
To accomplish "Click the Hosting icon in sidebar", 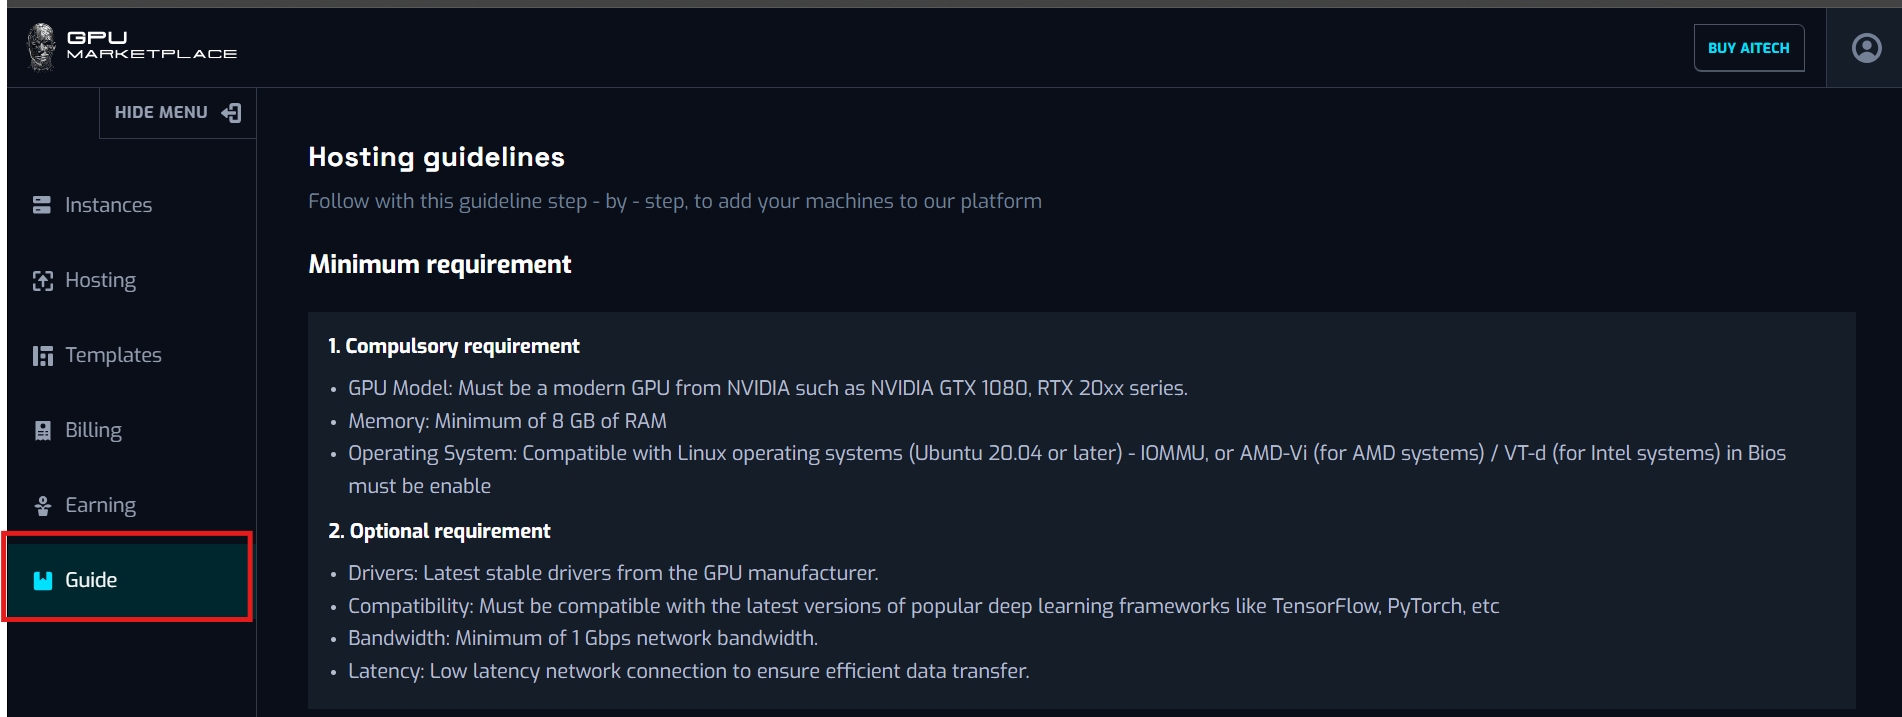I will point(42,281).
